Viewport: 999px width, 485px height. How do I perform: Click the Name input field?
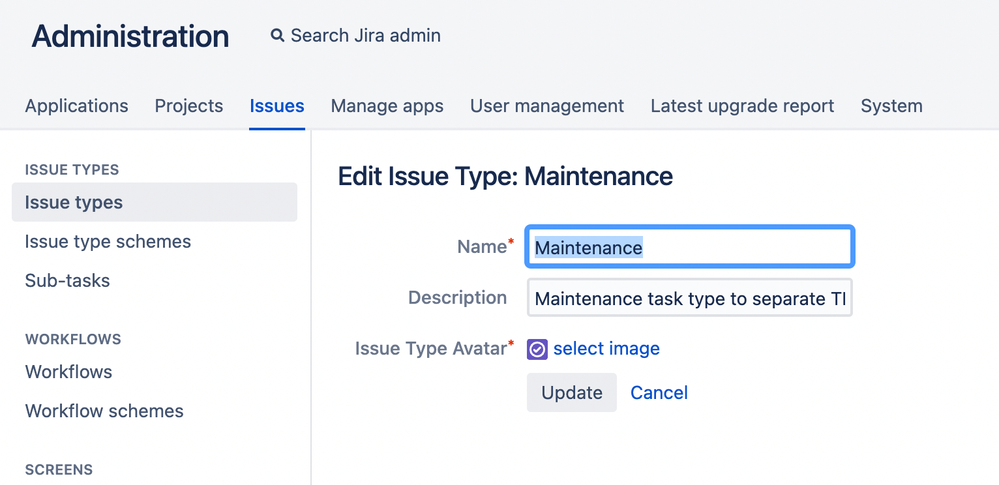(x=689, y=247)
